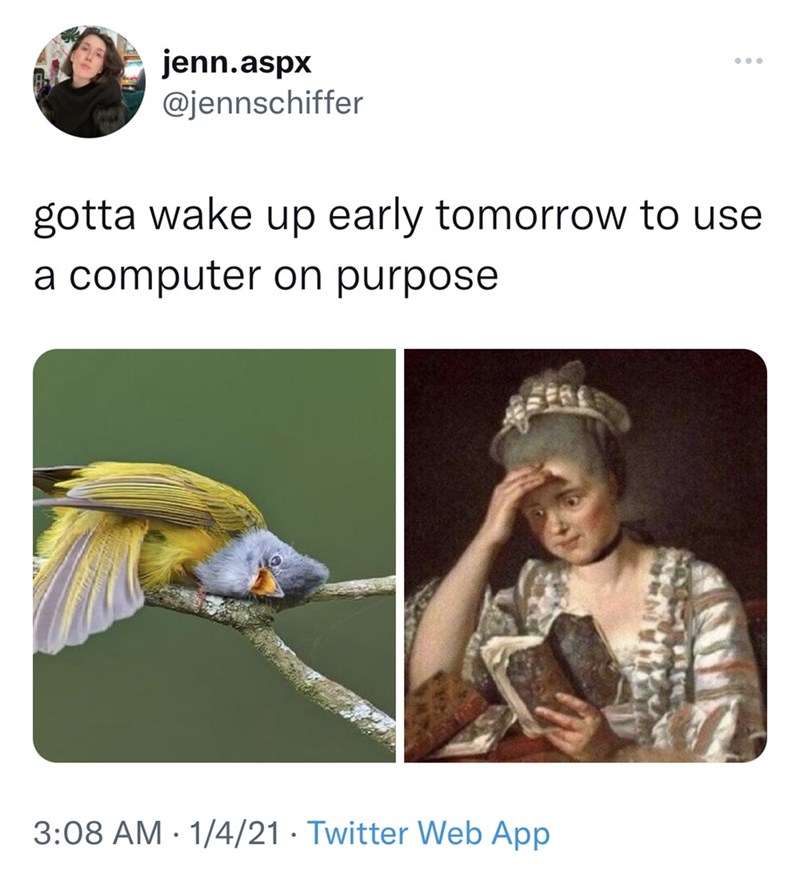
Task: Open the yellow bird photo
Action: (x=214, y=555)
